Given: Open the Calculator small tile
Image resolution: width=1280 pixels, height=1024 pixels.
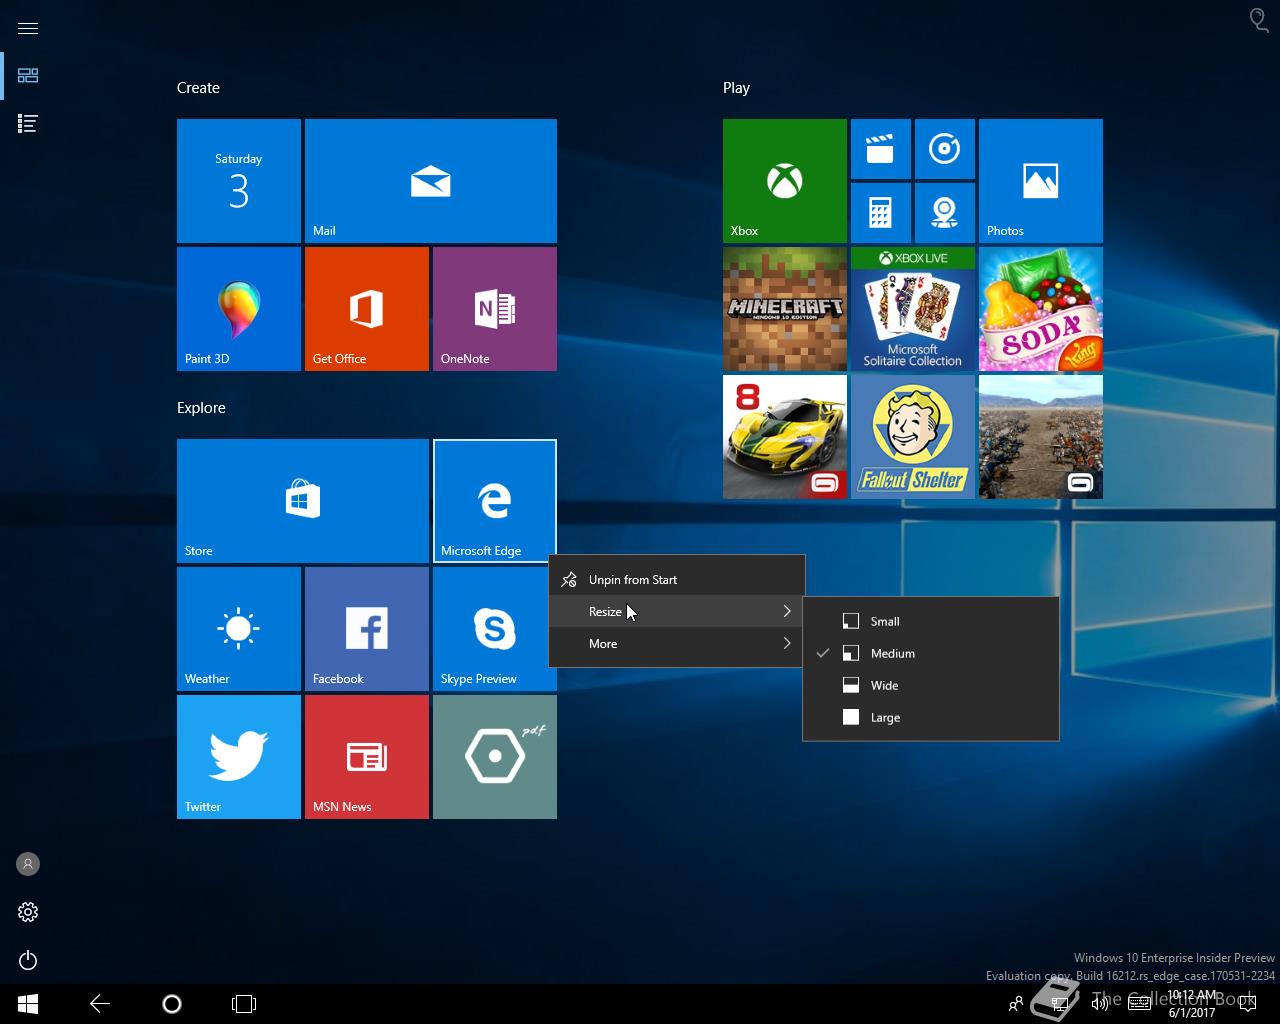Looking at the screenshot, I should tap(881, 213).
